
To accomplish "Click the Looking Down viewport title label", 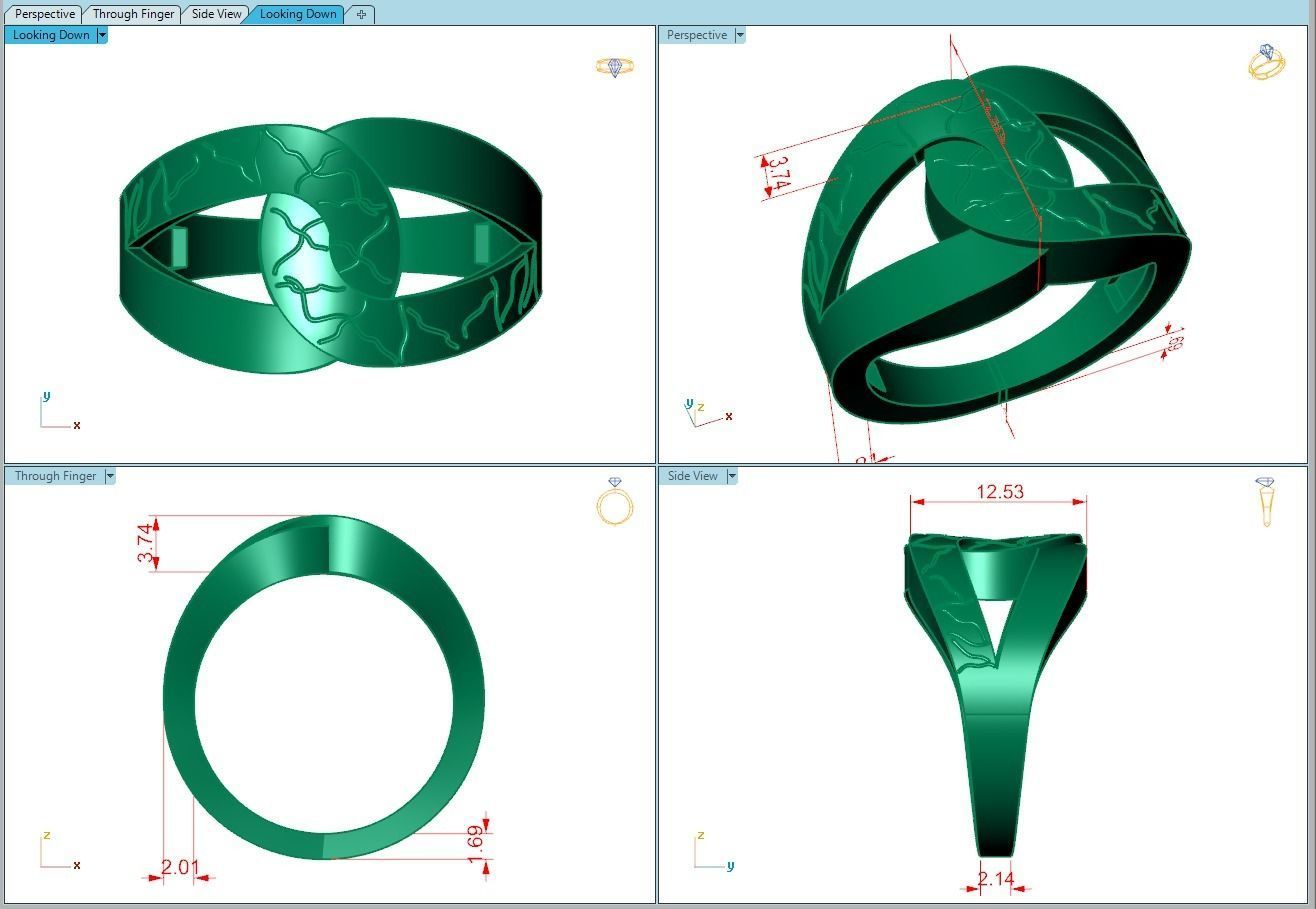I will pos(51,35).
